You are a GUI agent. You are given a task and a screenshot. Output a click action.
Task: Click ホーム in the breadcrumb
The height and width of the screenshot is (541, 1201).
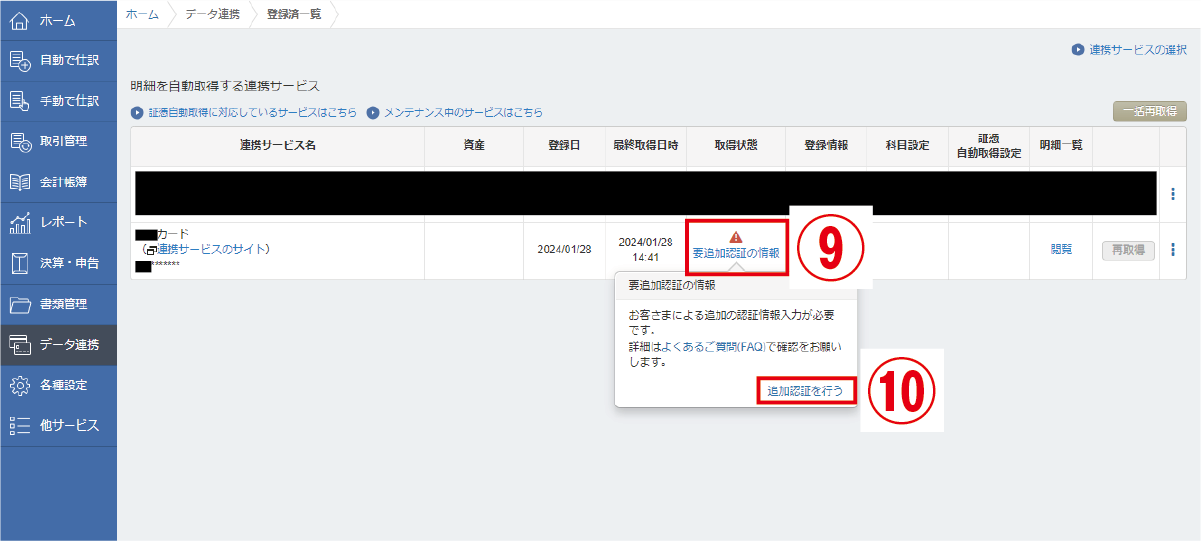click(x=142, y=14)
